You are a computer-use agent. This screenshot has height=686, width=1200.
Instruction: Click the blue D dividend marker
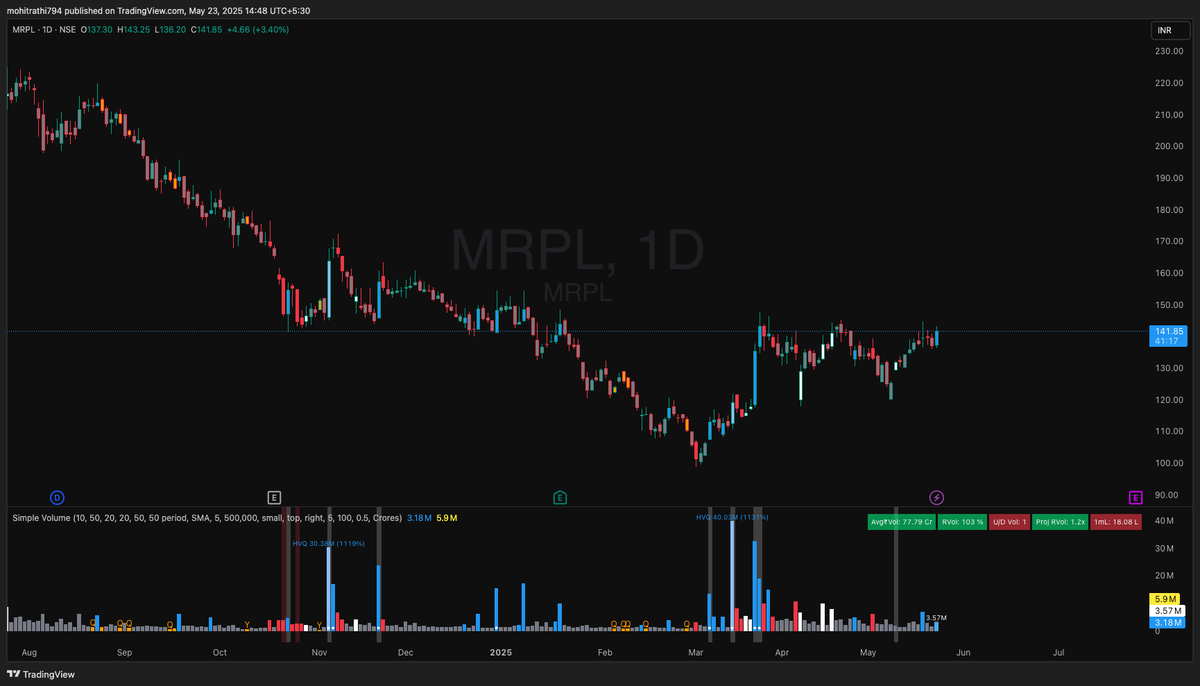tap(57, 497)
